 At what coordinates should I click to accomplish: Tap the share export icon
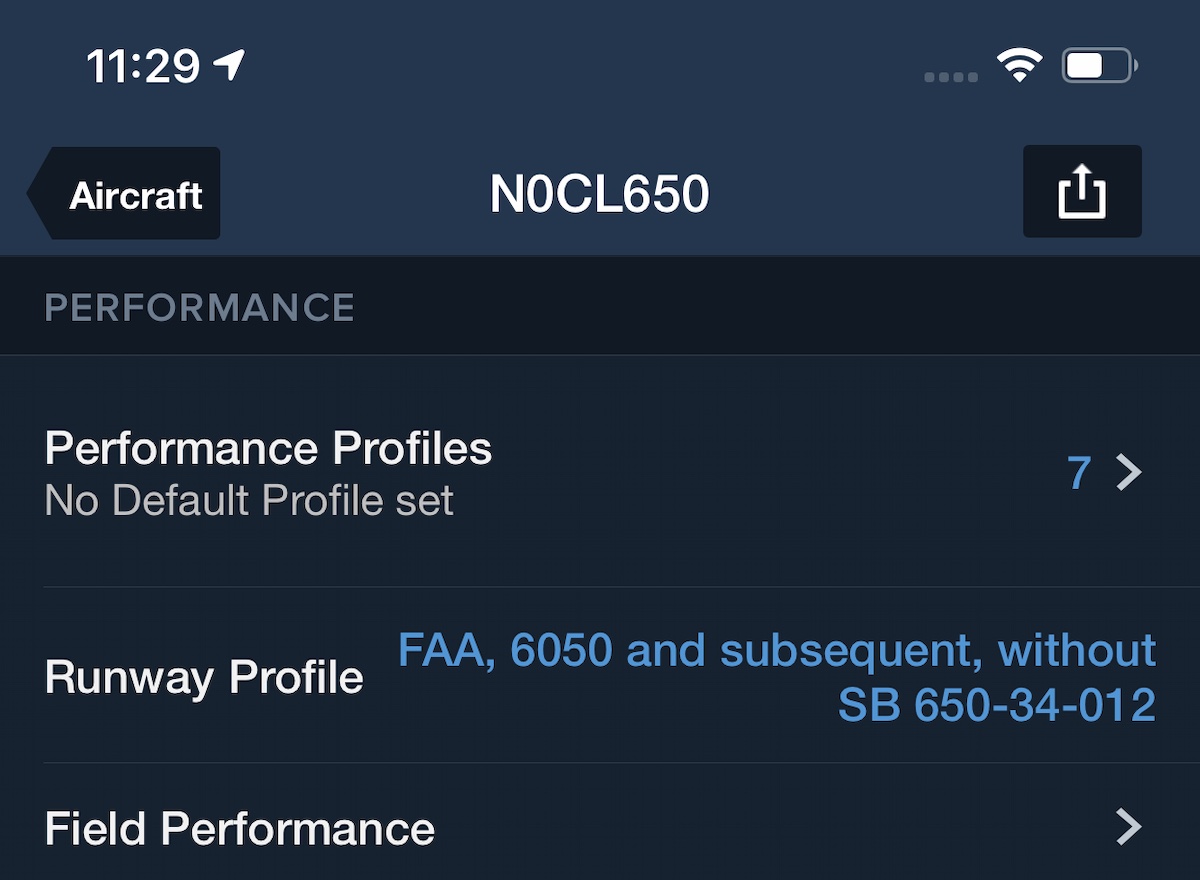click(x=1081, y=191)
